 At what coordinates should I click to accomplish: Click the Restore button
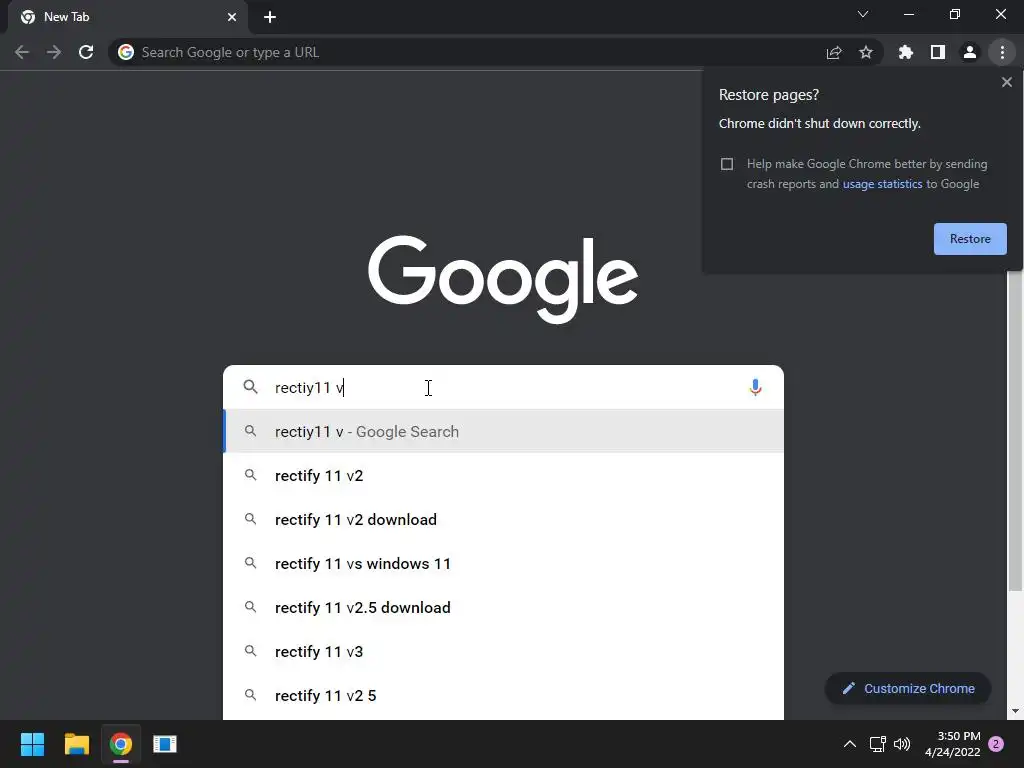(970, 239)
